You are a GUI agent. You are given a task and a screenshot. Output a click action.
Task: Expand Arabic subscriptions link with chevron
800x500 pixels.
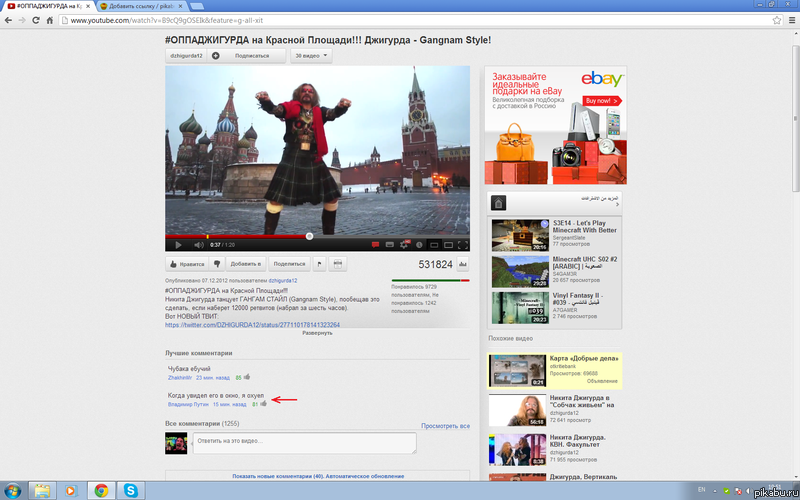(599, 201)
